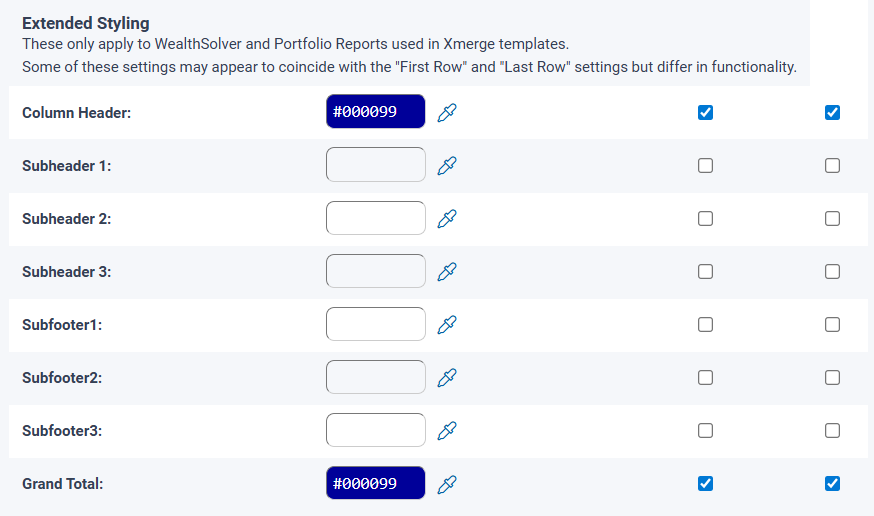Uncheck the first Column Header checkbox
This screenshot has width=874, height=516.
pyautogui.click(x=705, y=112)
